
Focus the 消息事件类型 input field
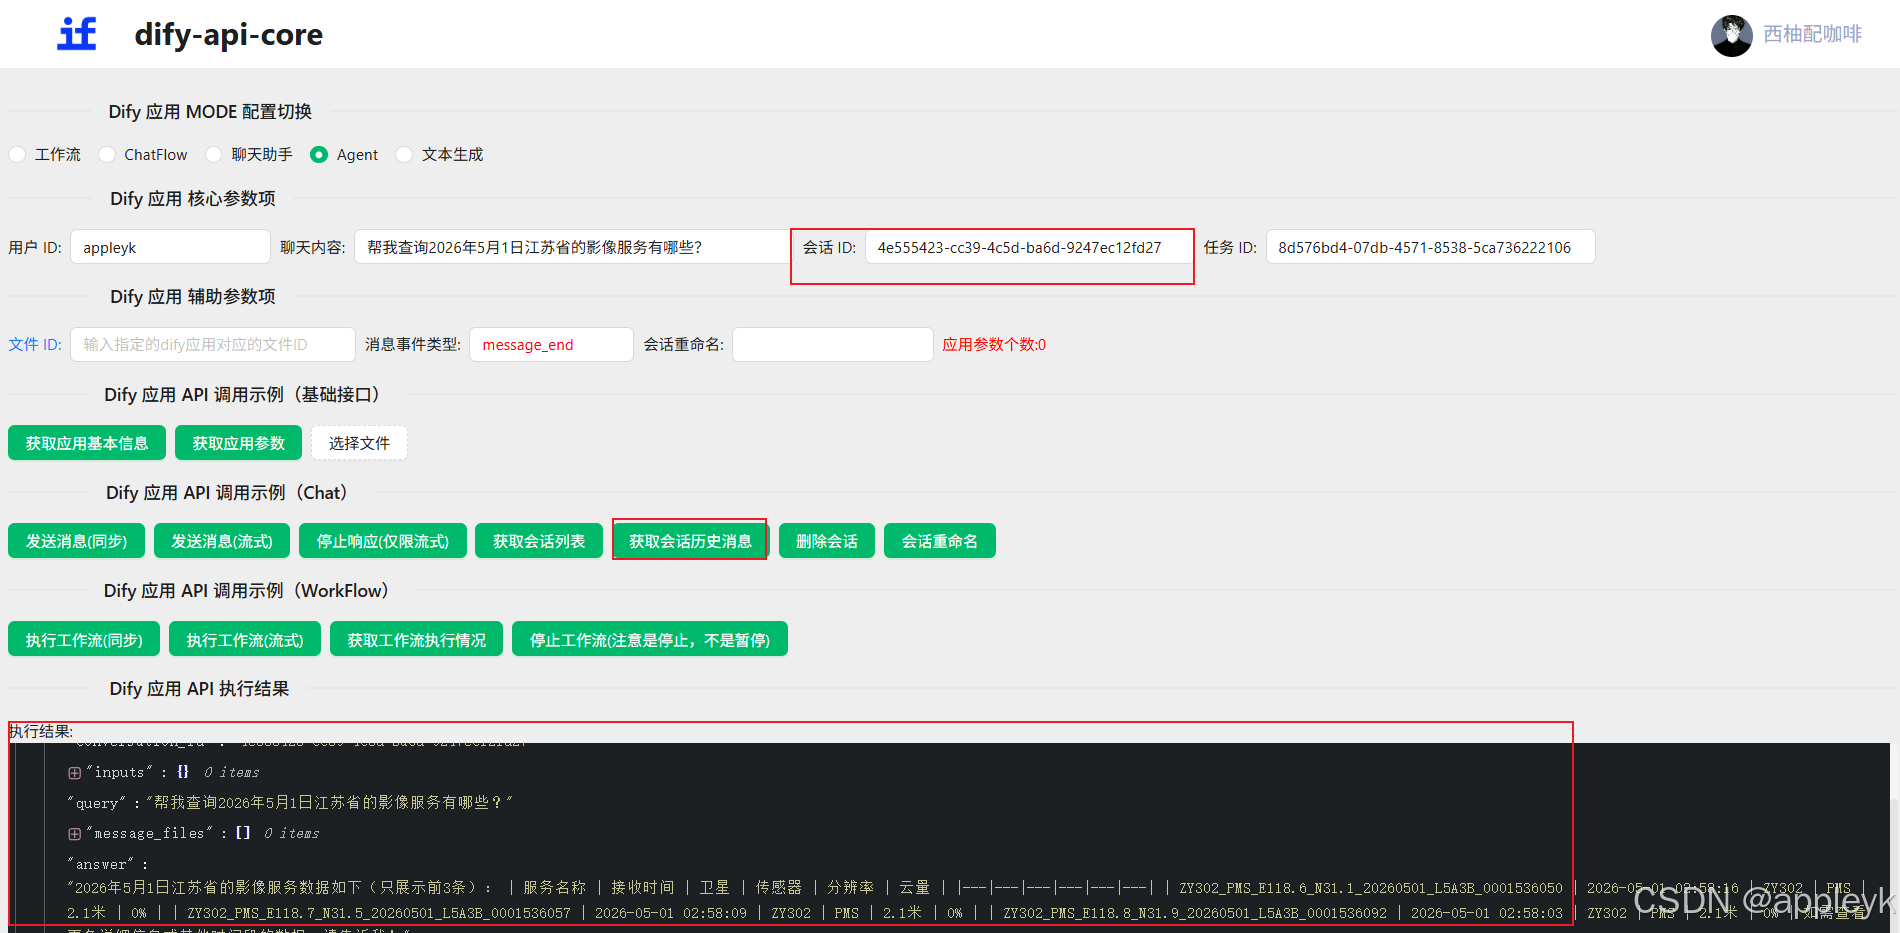[551, 344]
